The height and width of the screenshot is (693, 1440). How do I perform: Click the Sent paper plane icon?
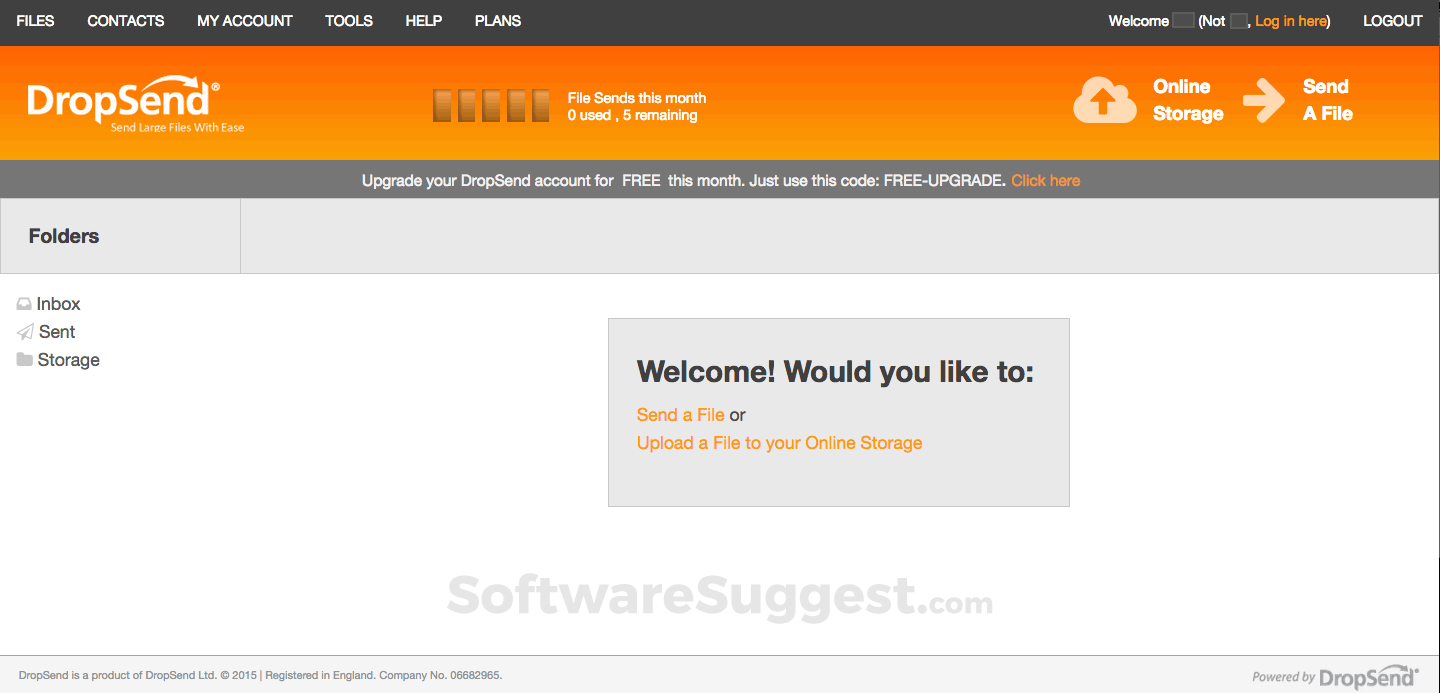point(25,332)
